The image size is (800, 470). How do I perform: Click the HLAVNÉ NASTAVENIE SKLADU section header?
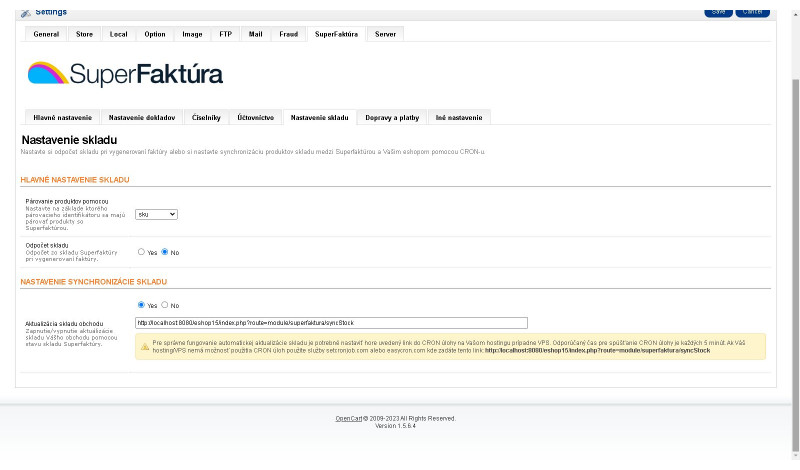point(75,180)
